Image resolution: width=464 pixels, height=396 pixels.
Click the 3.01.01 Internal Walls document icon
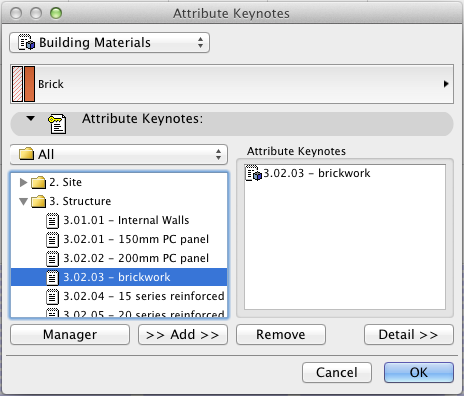[52, 221]
